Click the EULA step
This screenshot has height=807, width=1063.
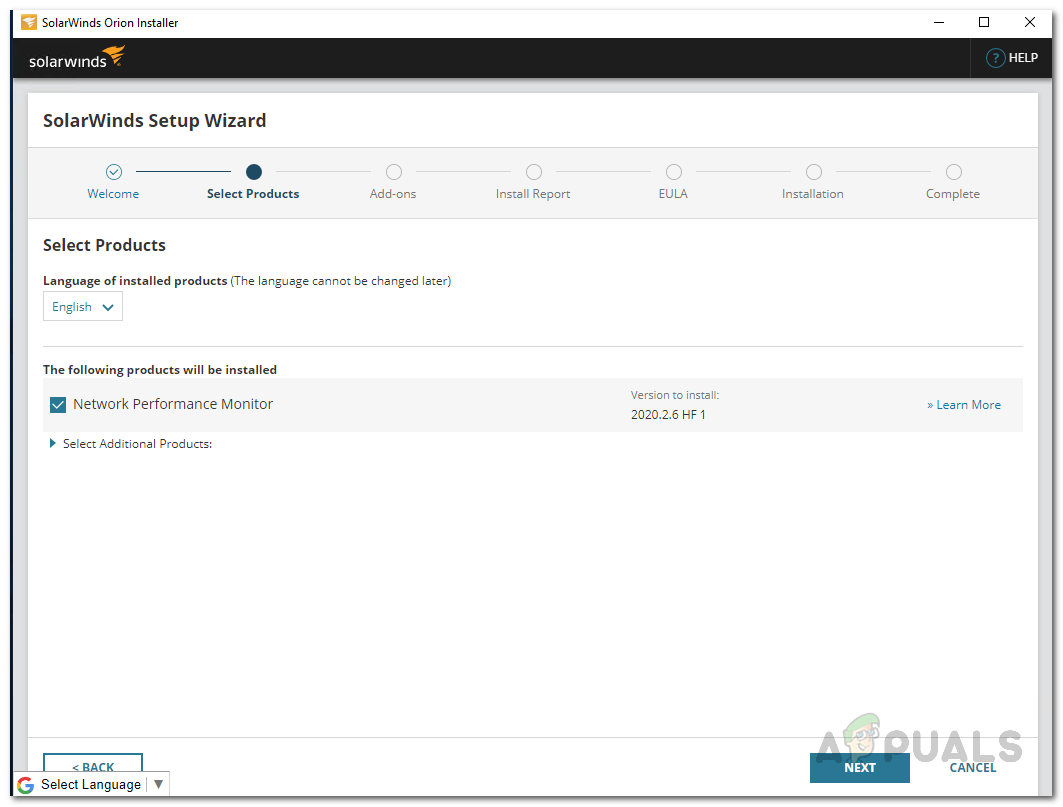click(x=673, y=182)
